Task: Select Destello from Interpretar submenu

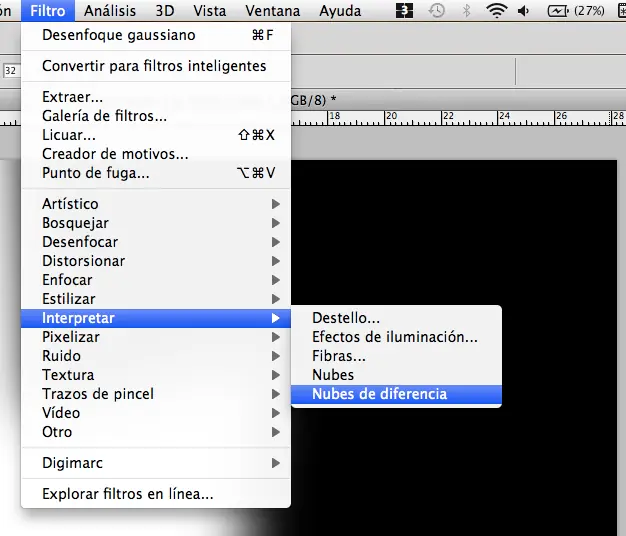Action: click(x=396, y=318)
